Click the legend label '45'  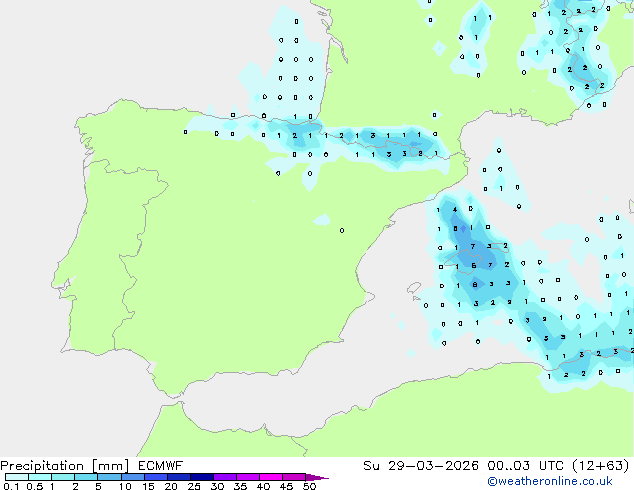[x=286, y=486]
